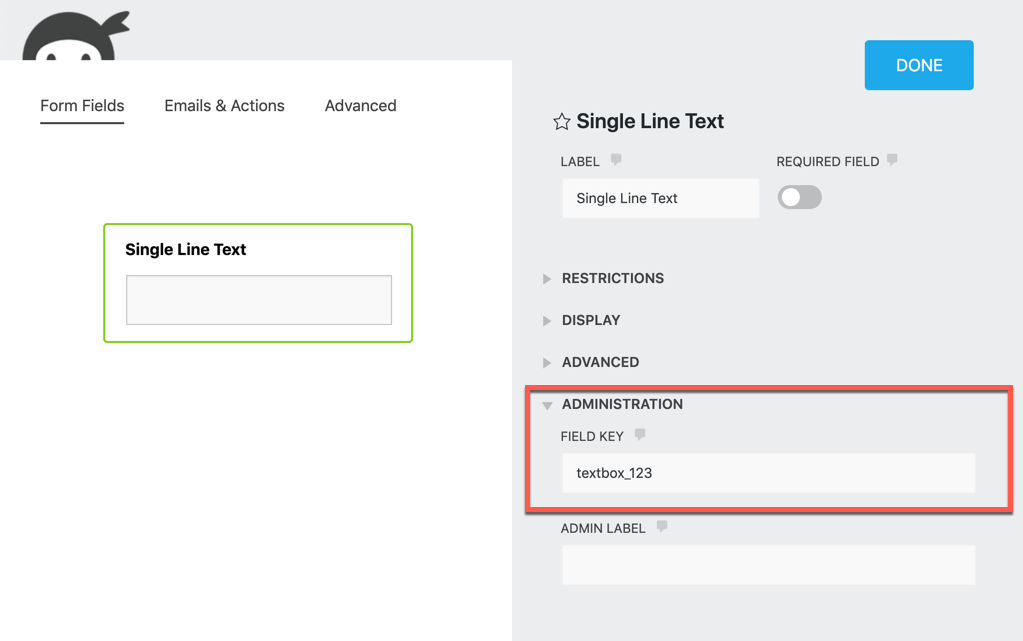1023x641 pixels.
Task: Expand the RESTRICTIONS section
Action: coord(612,278)
